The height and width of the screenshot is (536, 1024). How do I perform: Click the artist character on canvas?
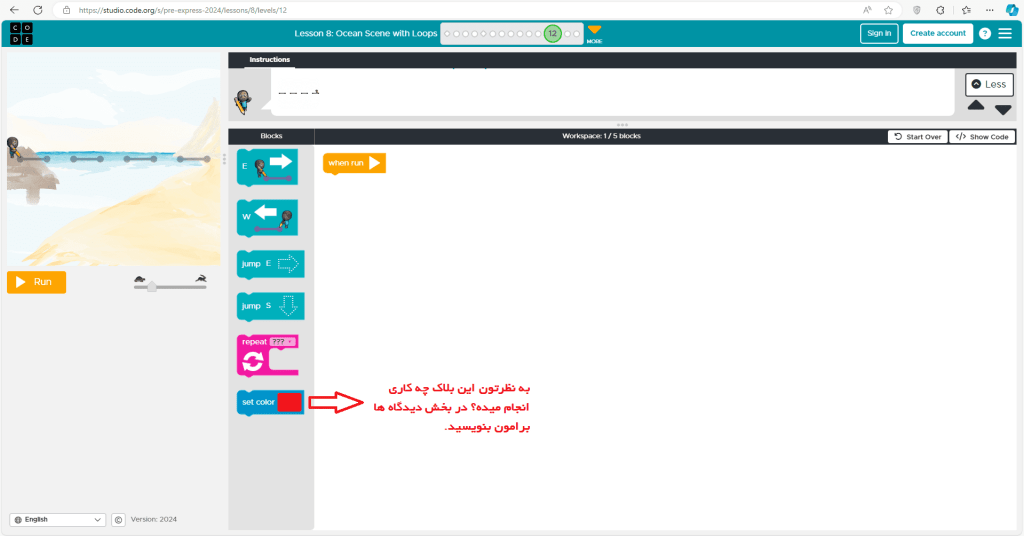[13, 148]
